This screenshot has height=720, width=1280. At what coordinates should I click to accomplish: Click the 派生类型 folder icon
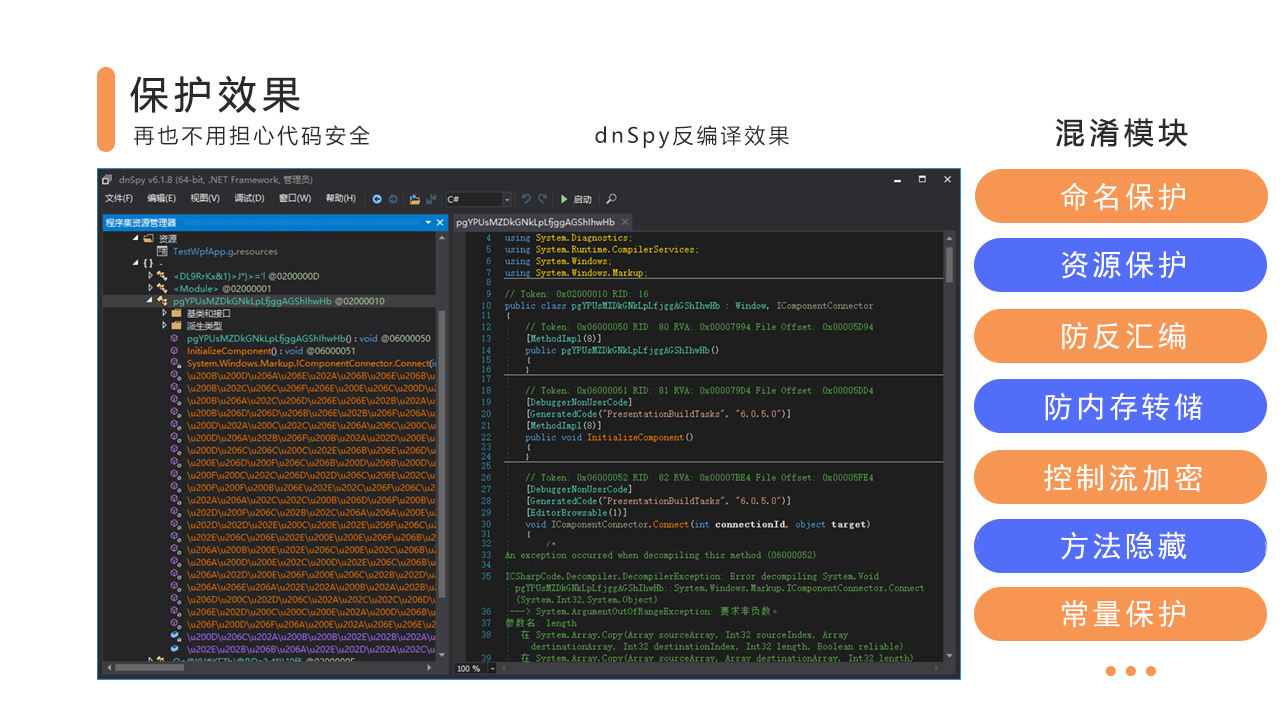click(x=176, y=326)
